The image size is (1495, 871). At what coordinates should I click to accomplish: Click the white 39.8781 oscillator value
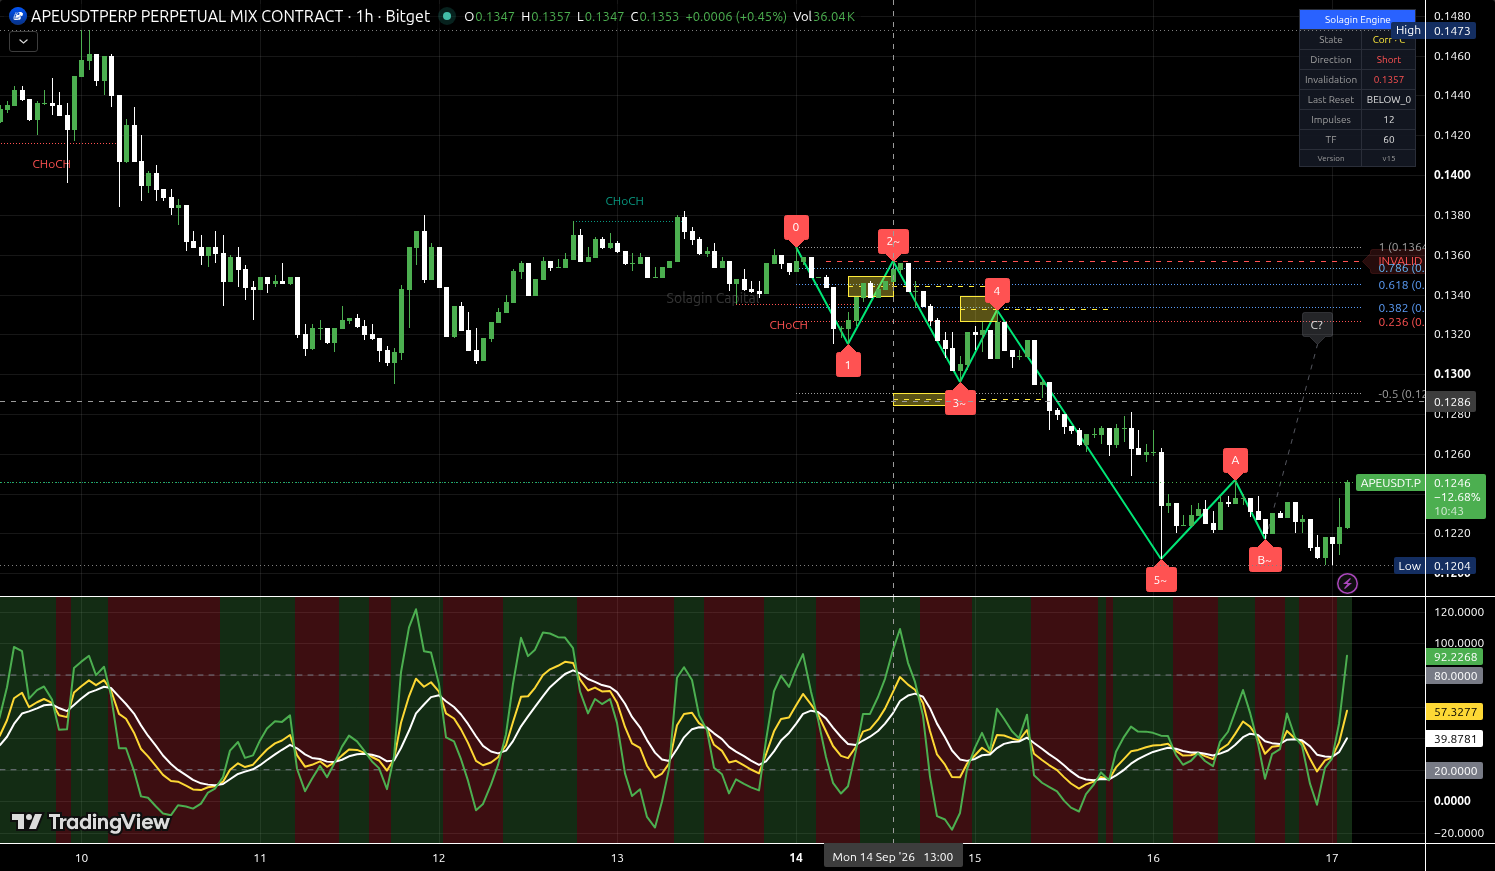(1455, 739)
